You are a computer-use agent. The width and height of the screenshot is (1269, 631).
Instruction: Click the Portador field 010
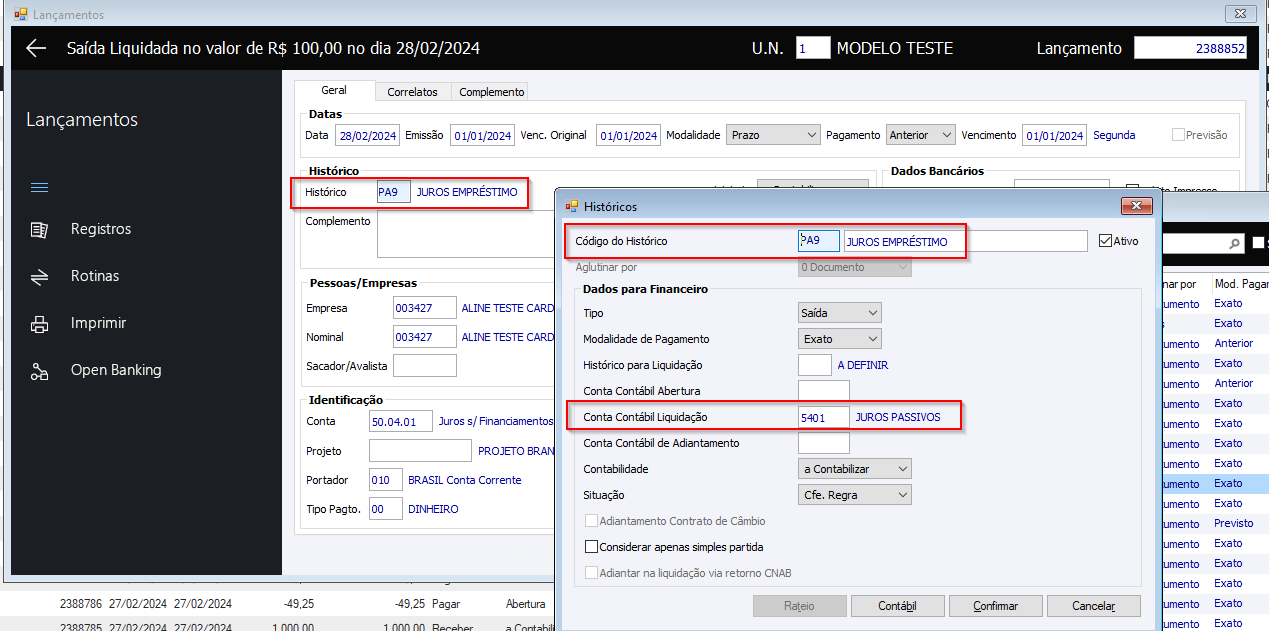click(x=386, y=480)
